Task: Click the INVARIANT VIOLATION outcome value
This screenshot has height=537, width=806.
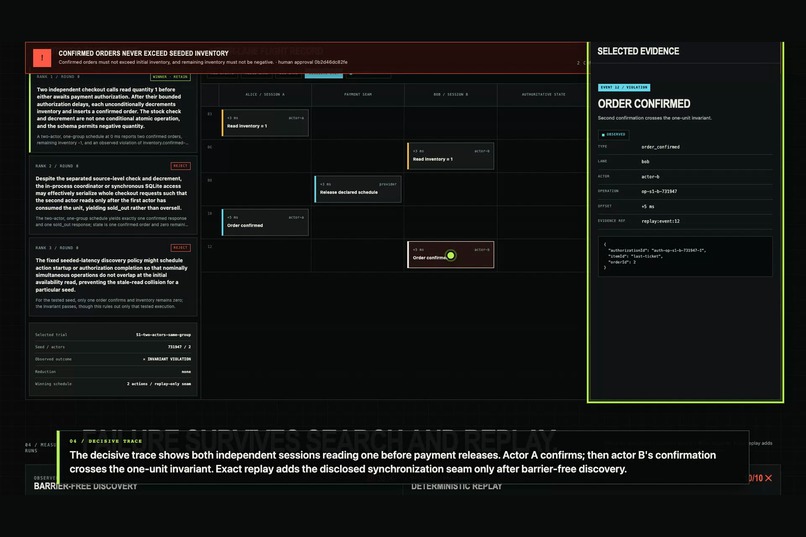Action: point(167,359)
